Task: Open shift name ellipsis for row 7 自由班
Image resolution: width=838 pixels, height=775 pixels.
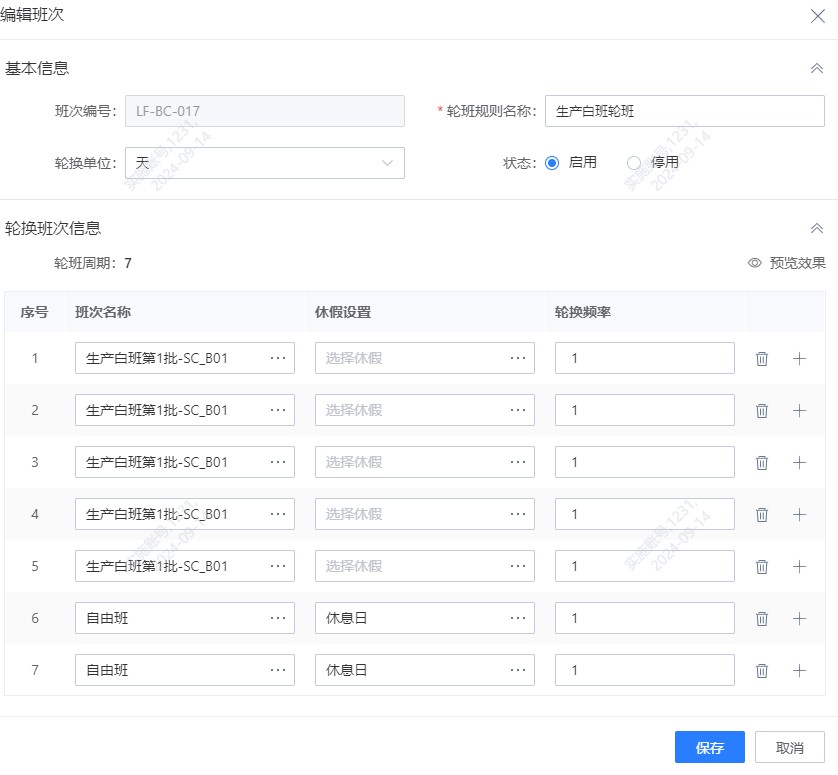Action: (279, 669)
